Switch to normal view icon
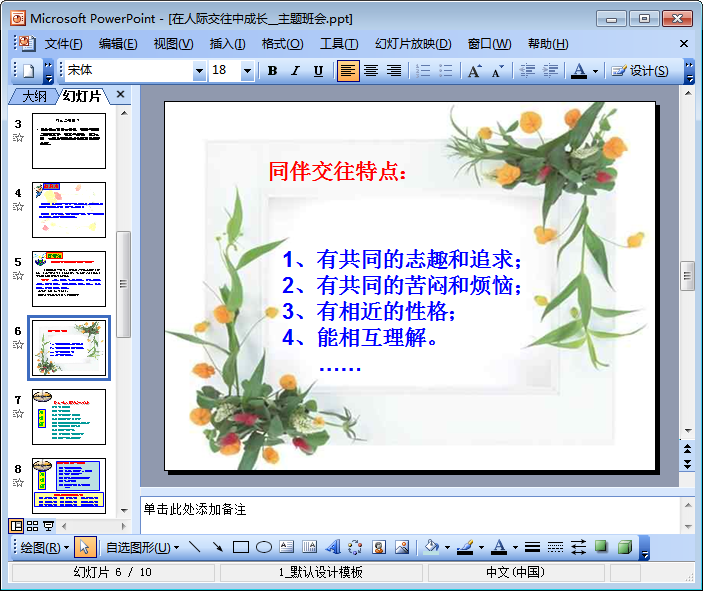Image resolution: width=703 pixels, height=591 pixels. pyautogui.click(x=17, y=526)
